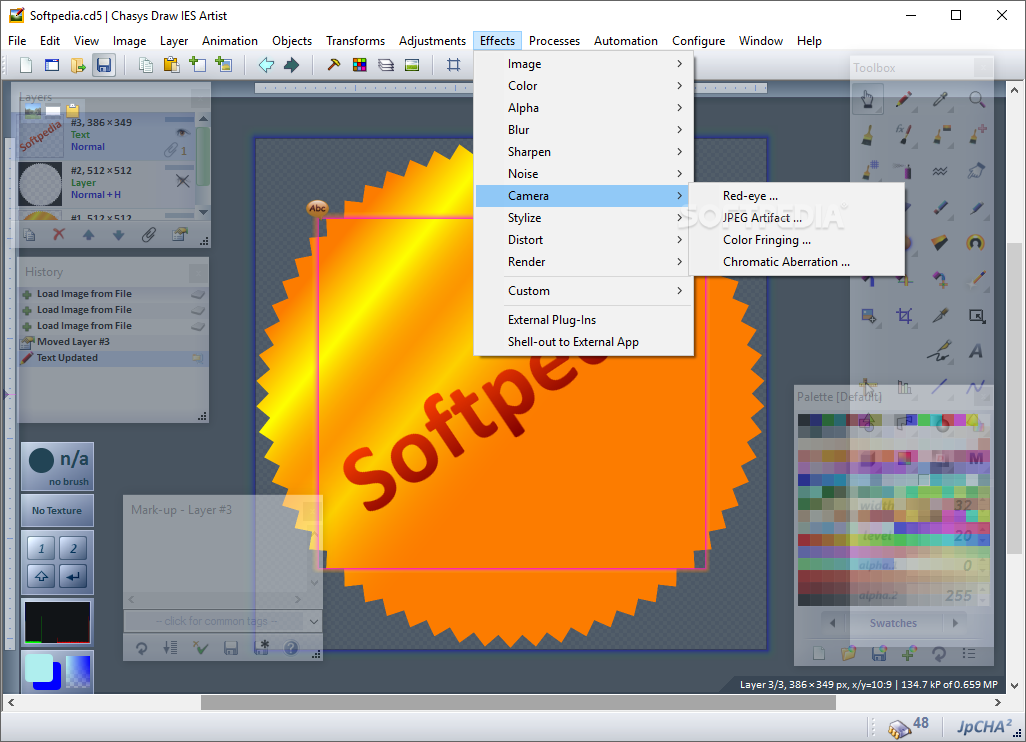
Task: Select the eyedropper tool in Toolbox
Action: pyautogui.click(x=940, y=99)
